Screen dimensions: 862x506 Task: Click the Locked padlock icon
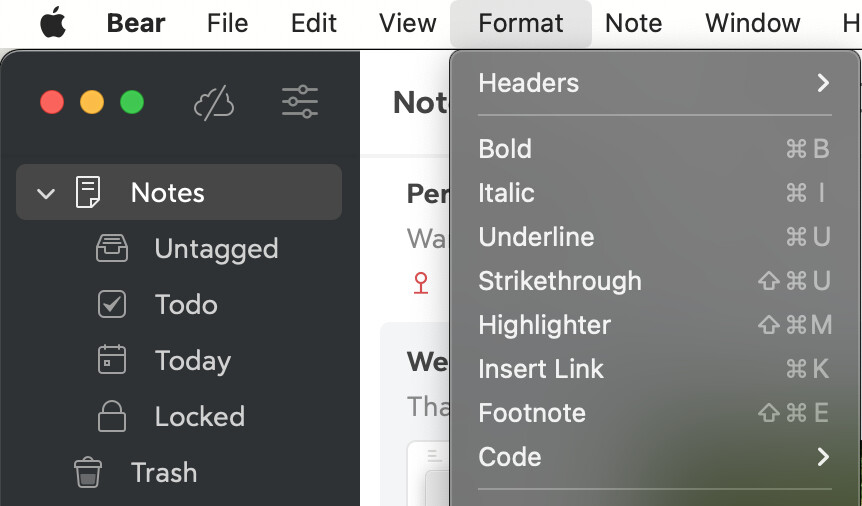coord(112,416)
